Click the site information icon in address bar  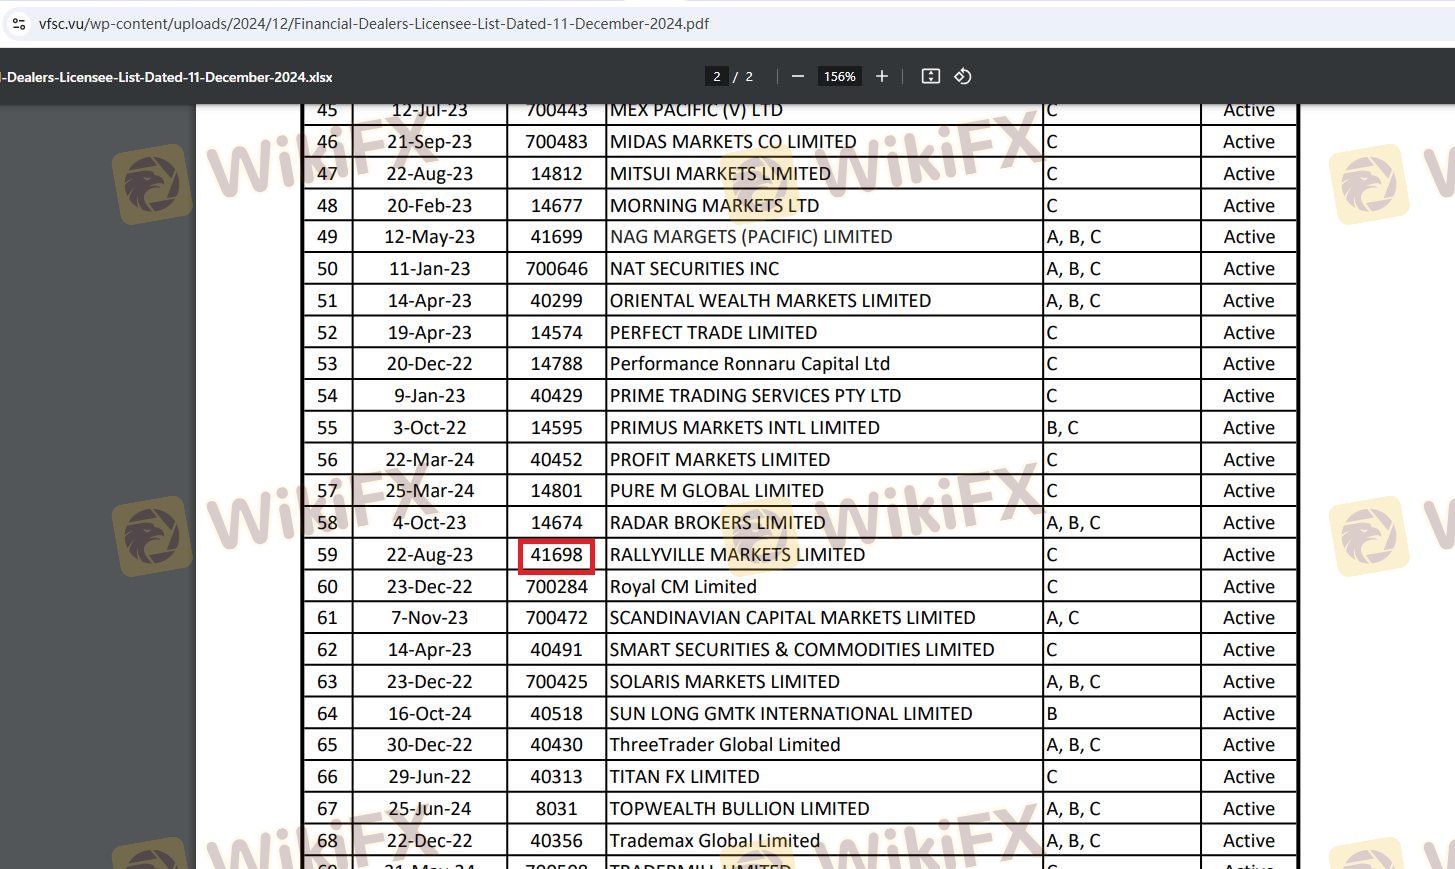(19, 24)
